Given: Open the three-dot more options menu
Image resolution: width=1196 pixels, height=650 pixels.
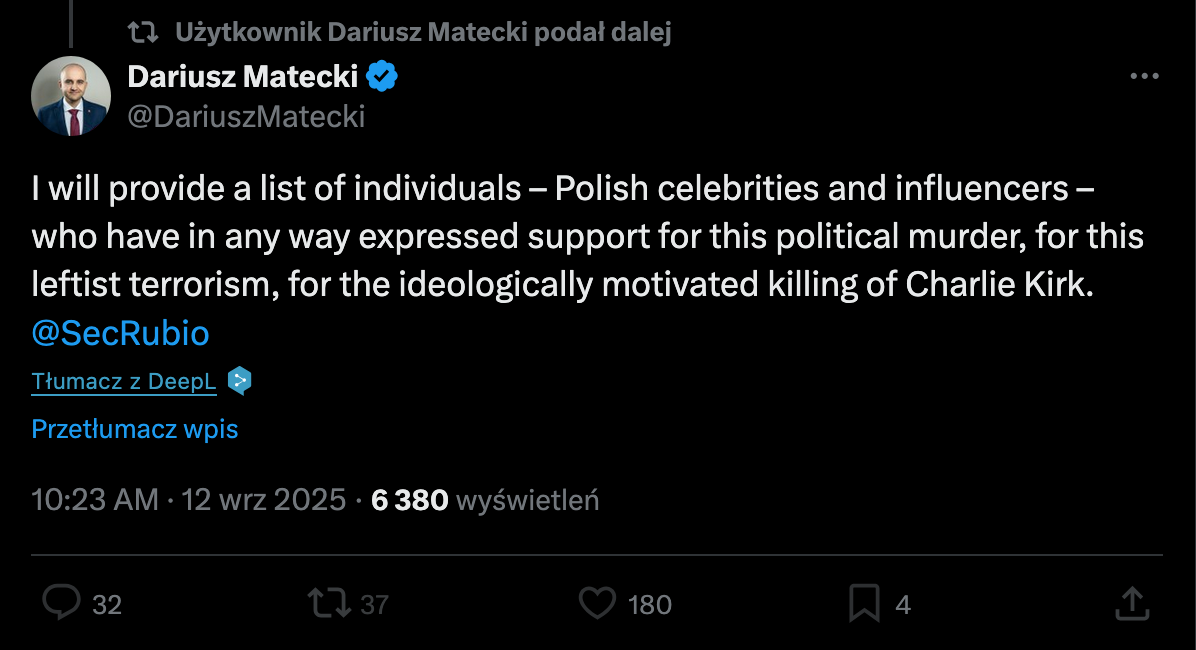Looking at the screenshot, I should 1144,76.
